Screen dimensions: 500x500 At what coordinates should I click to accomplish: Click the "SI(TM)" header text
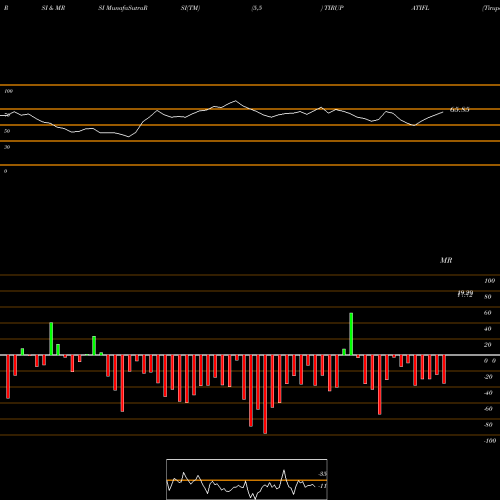click(x=190, y=8)
